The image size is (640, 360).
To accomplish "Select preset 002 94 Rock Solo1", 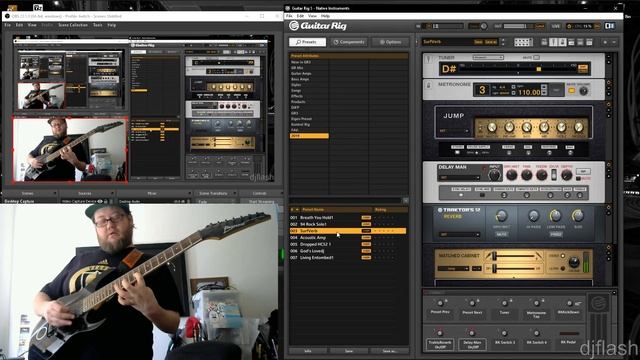I will [348, 224].
